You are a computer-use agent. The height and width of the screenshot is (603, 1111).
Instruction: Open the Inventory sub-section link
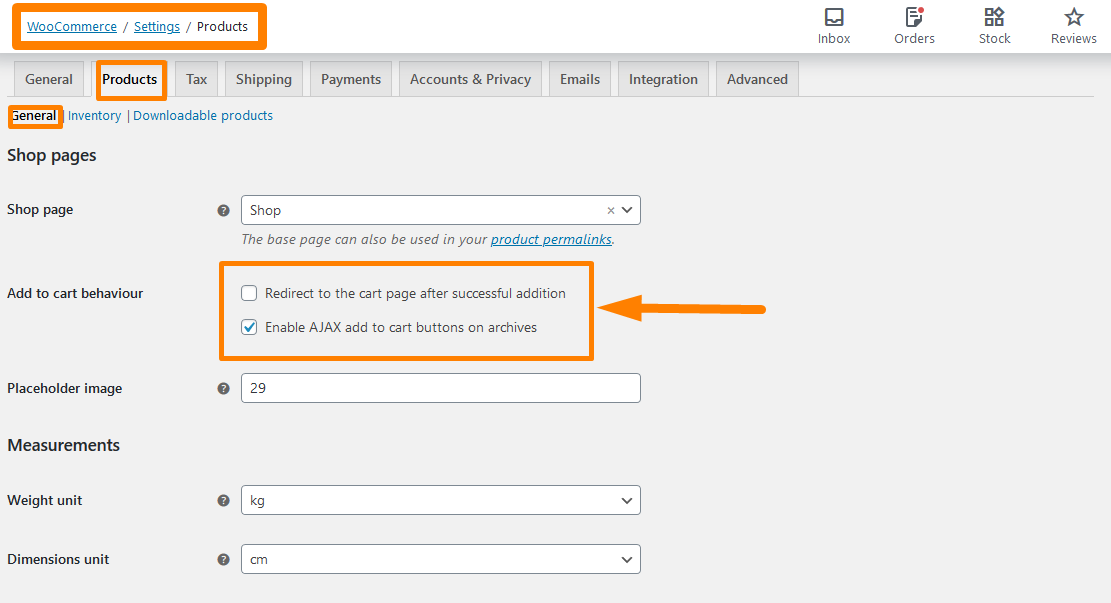pos(94,115)
